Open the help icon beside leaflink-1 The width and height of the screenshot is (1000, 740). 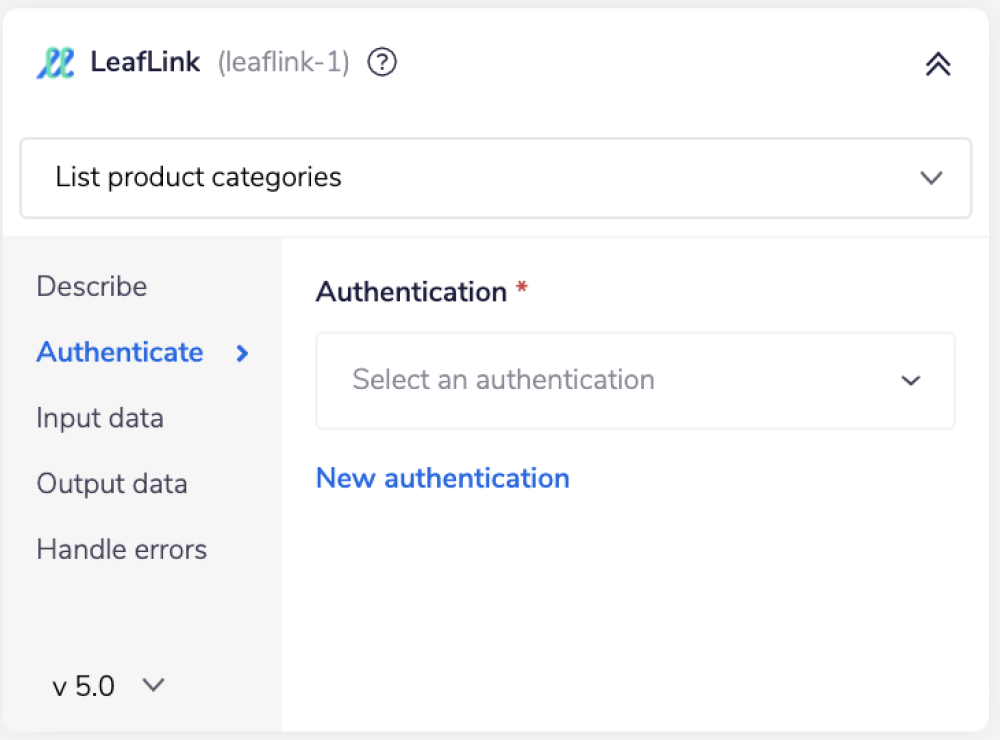tap(381, 62)
